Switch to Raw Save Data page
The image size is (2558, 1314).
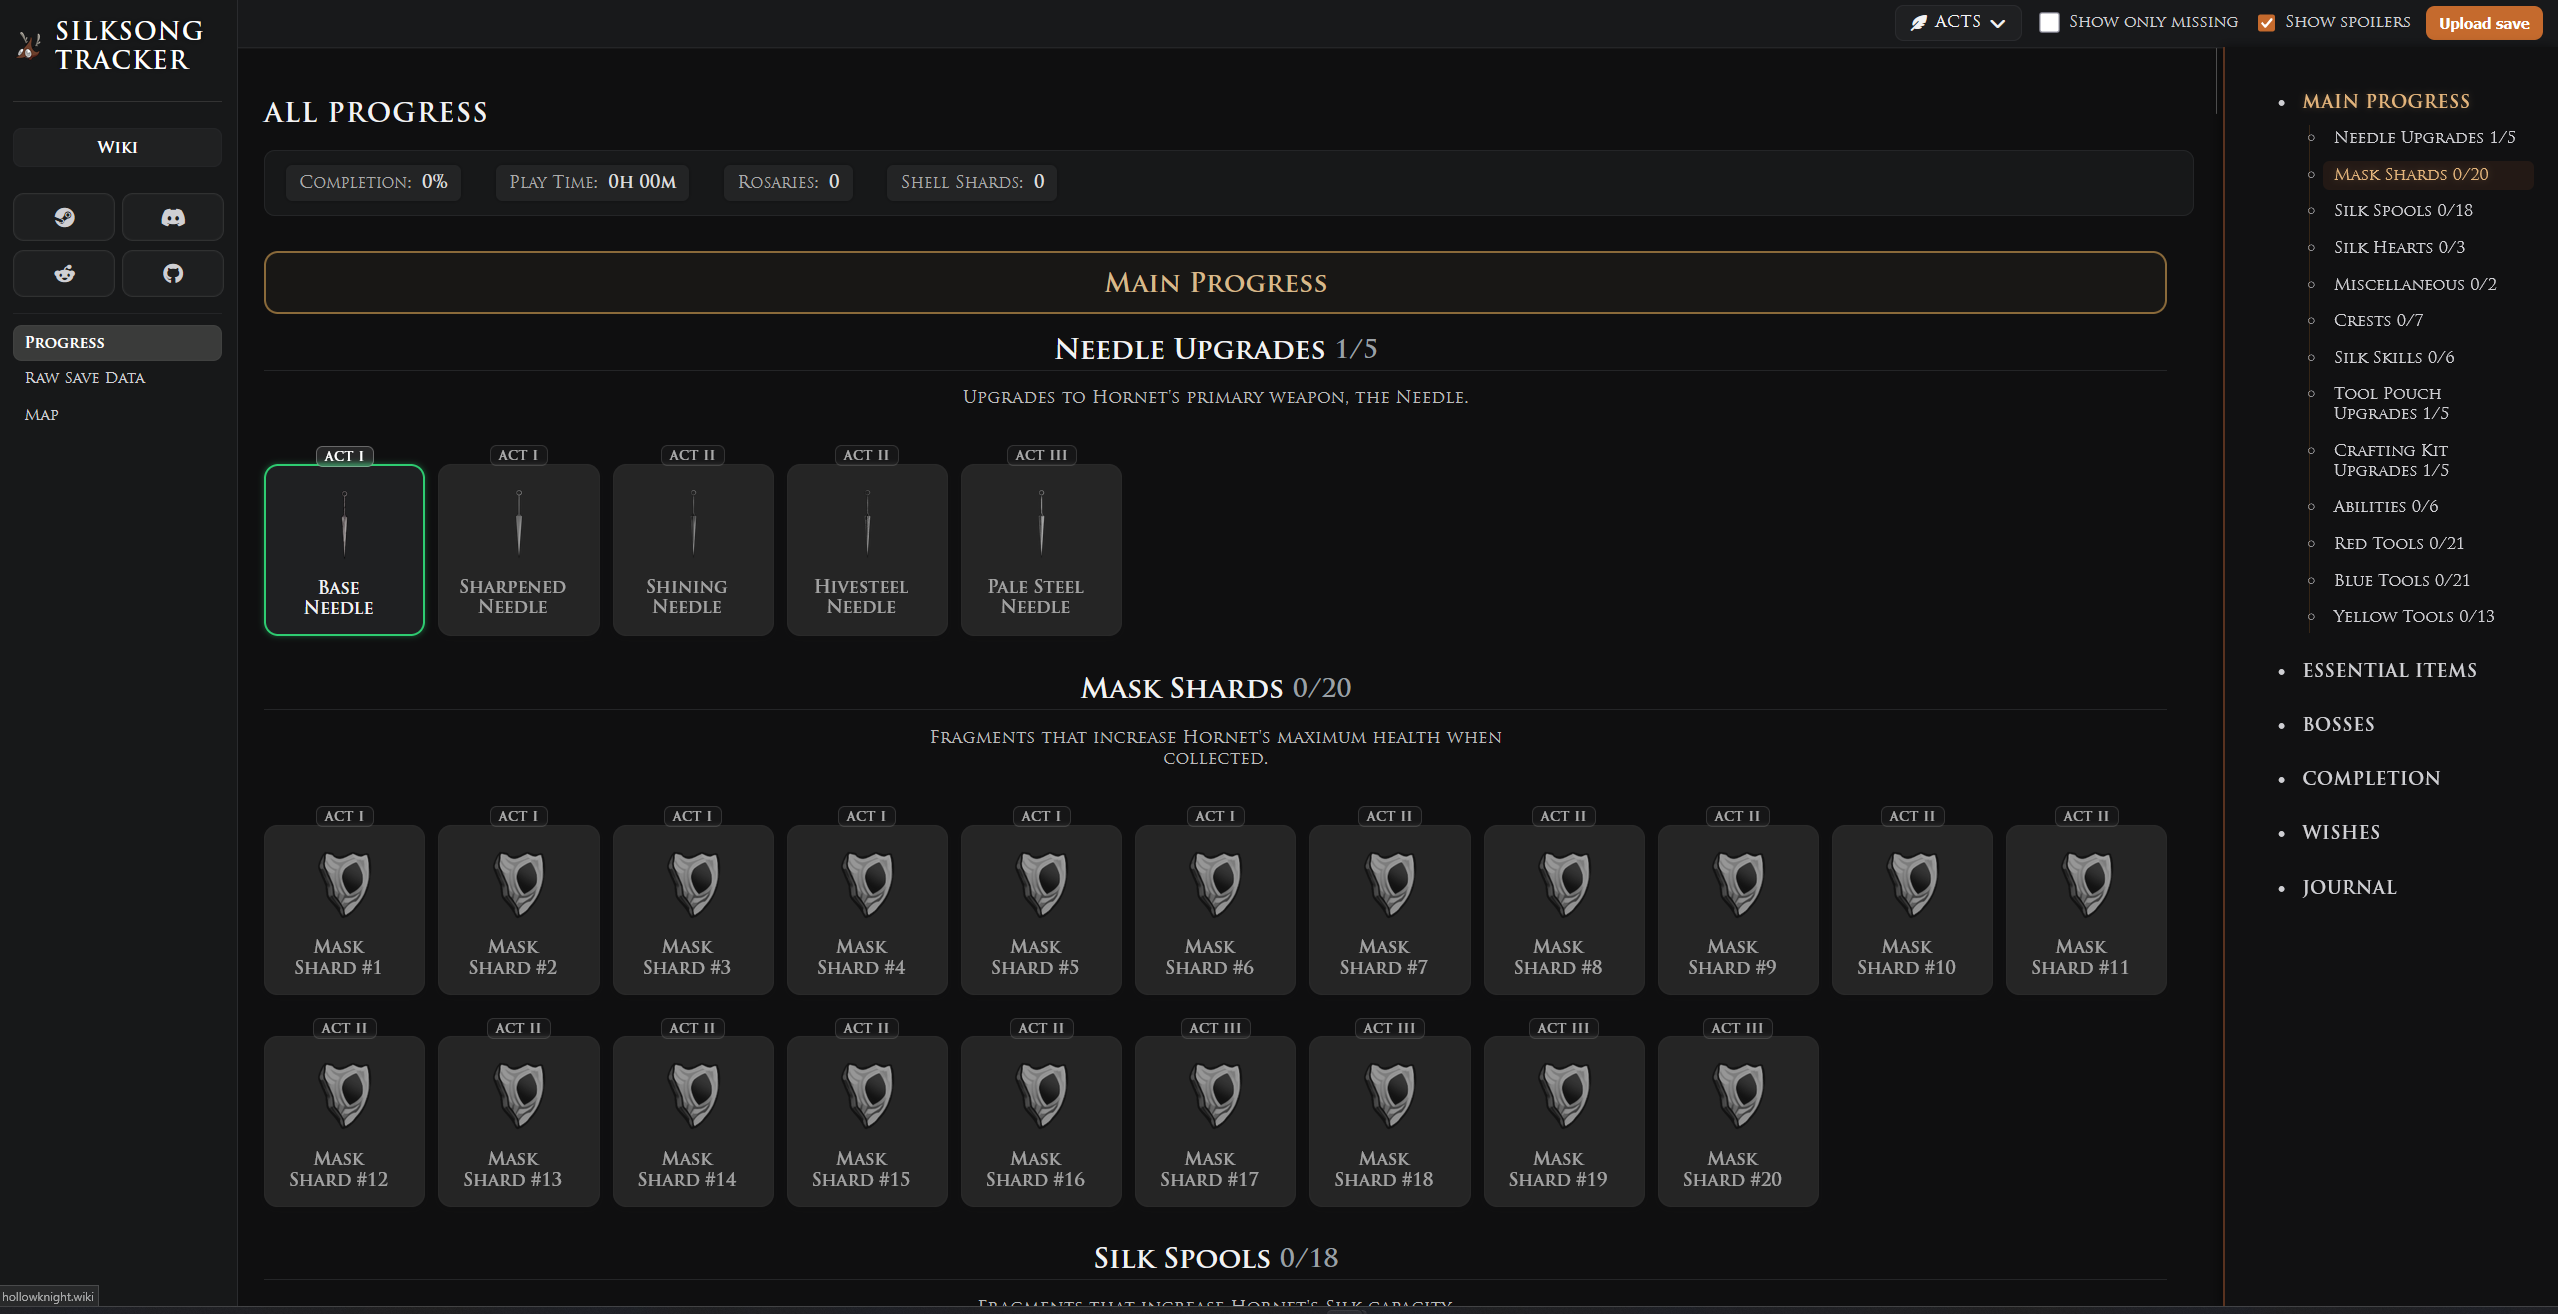click(x=85, y=378)
